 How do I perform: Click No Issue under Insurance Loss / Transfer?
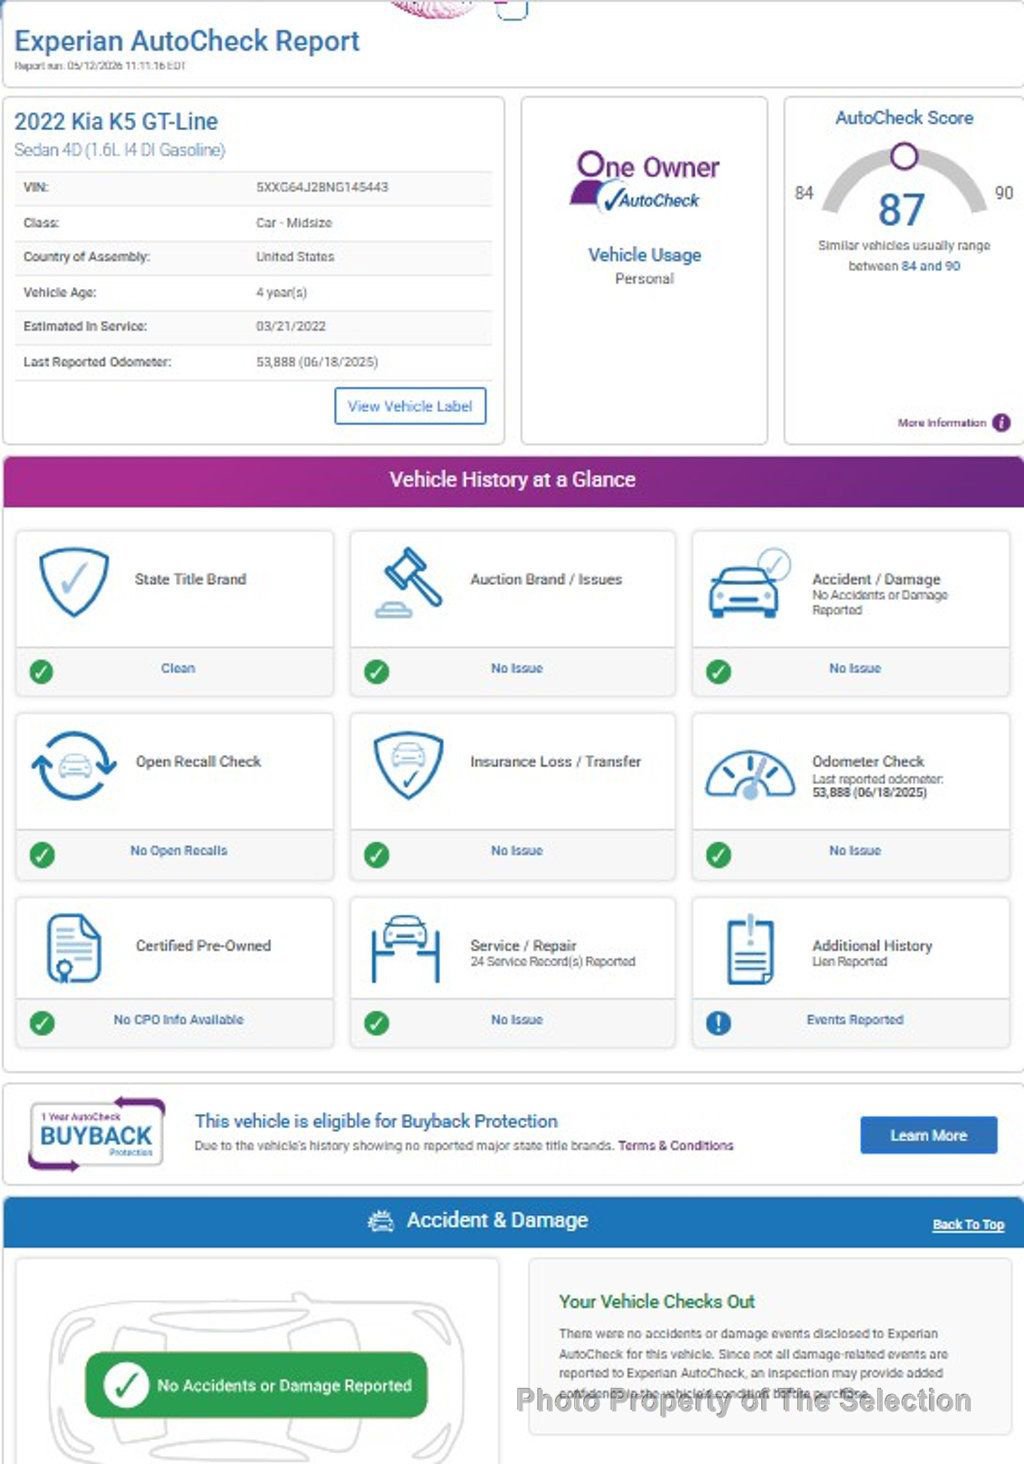tap(516, 851)
